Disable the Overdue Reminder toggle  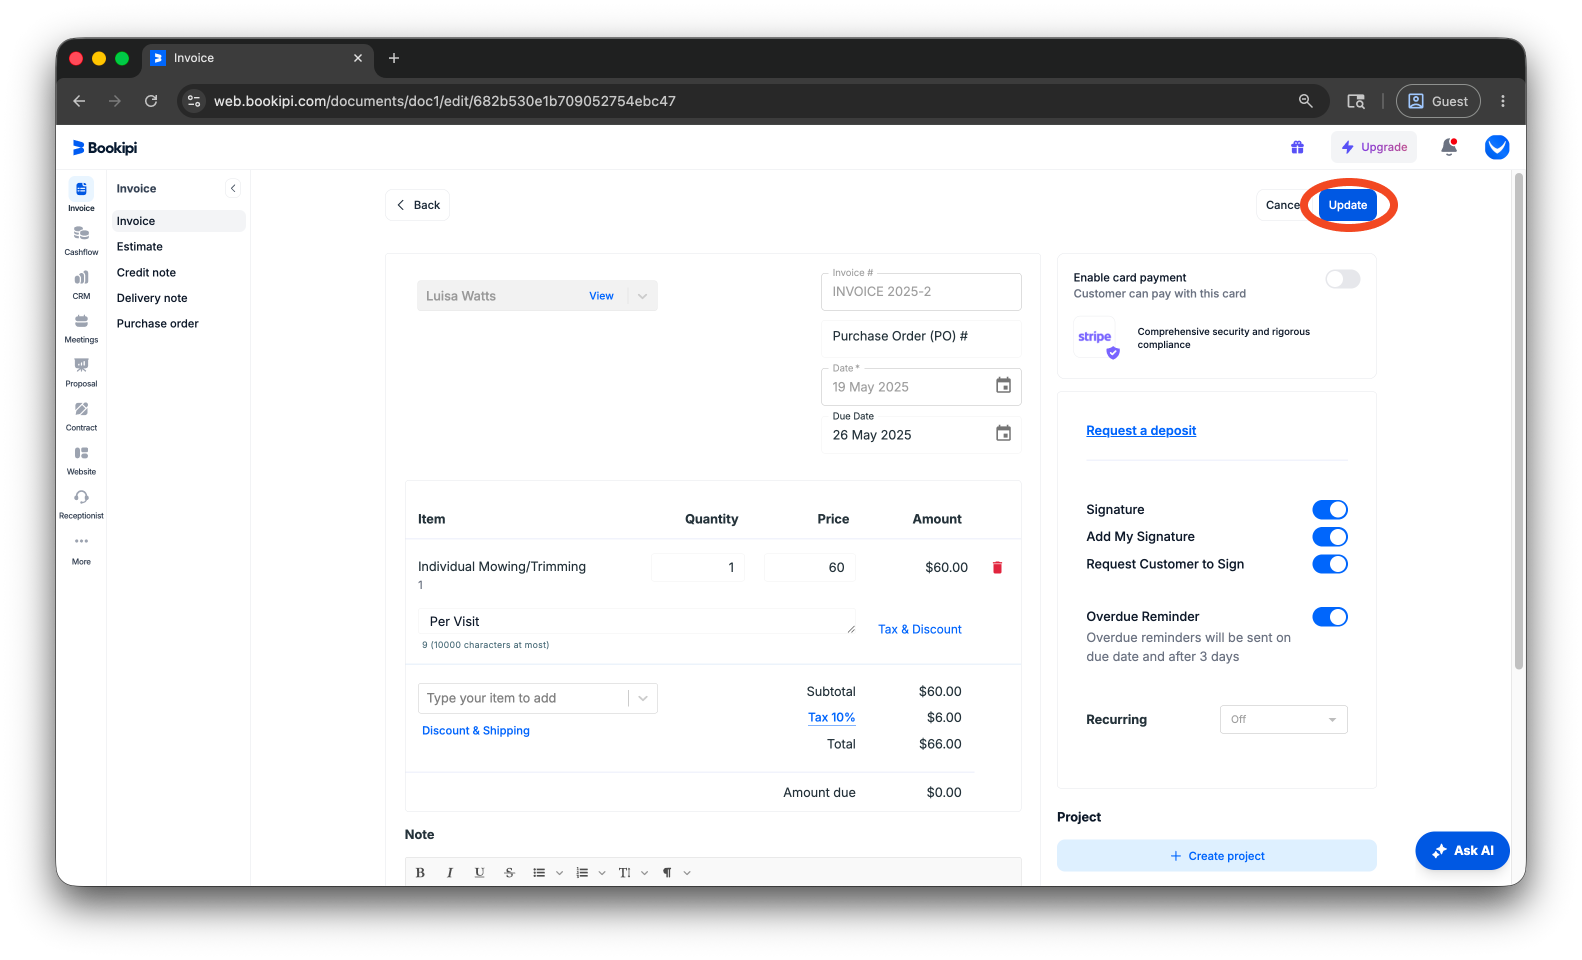pos(1330,617)
